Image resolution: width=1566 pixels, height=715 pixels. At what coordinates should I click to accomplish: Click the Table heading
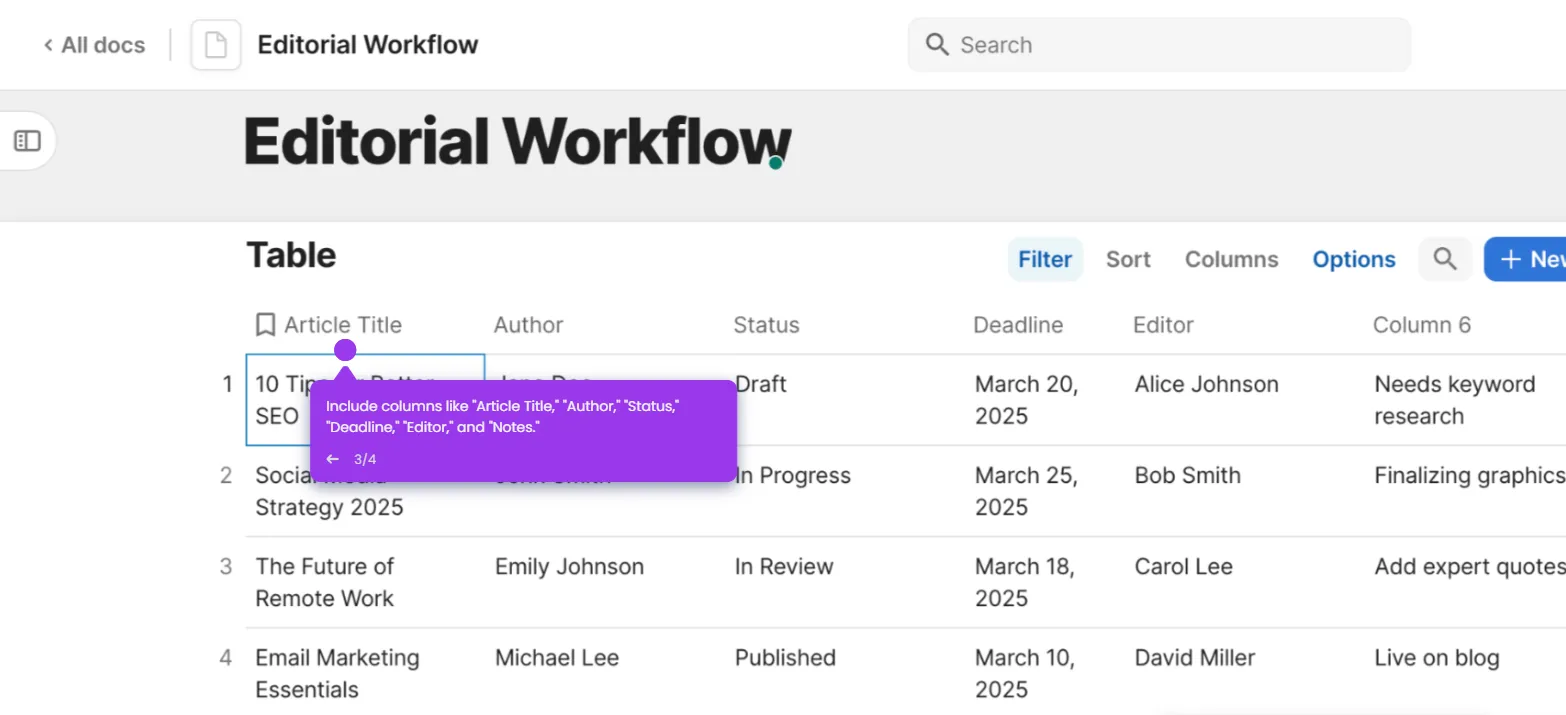click(x=291, y=255)
